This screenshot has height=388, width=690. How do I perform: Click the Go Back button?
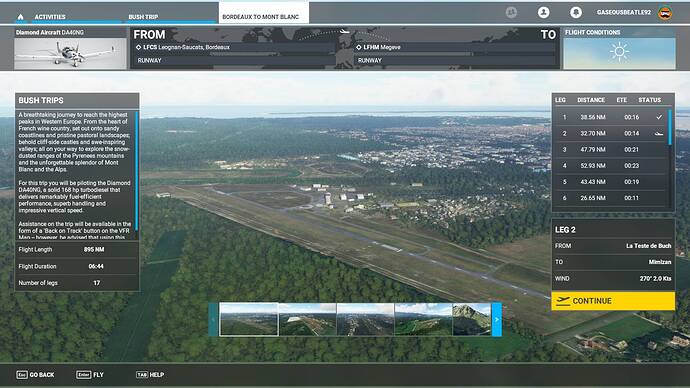(x=35, y=375)
